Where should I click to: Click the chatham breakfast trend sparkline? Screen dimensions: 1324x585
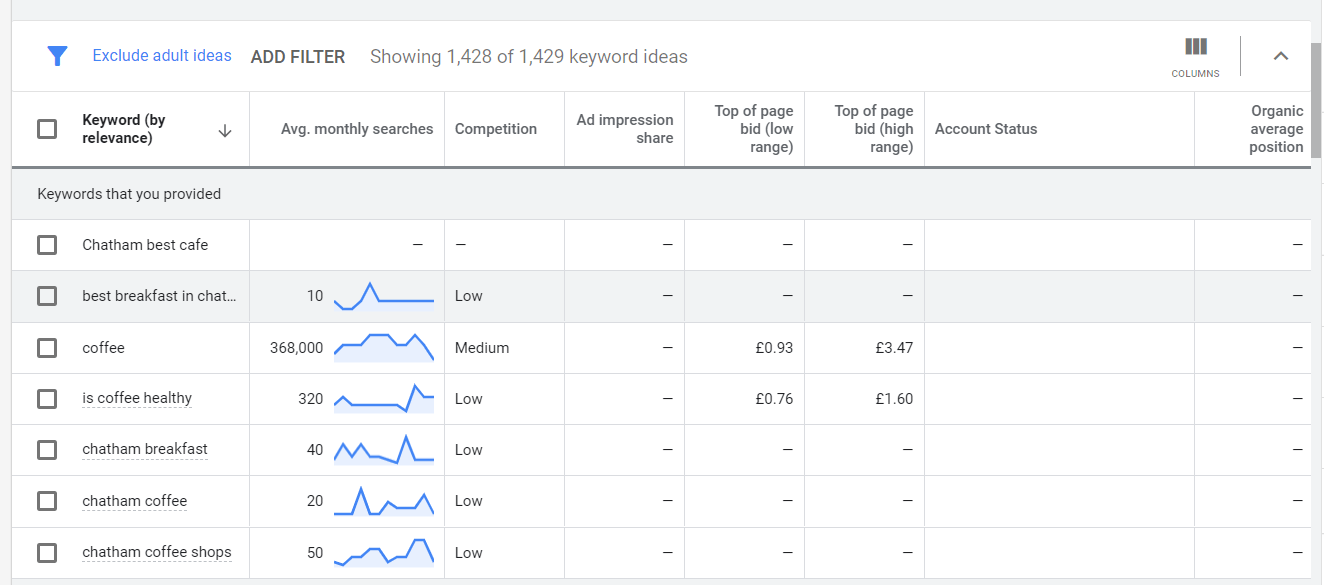(x=384, y=449)
